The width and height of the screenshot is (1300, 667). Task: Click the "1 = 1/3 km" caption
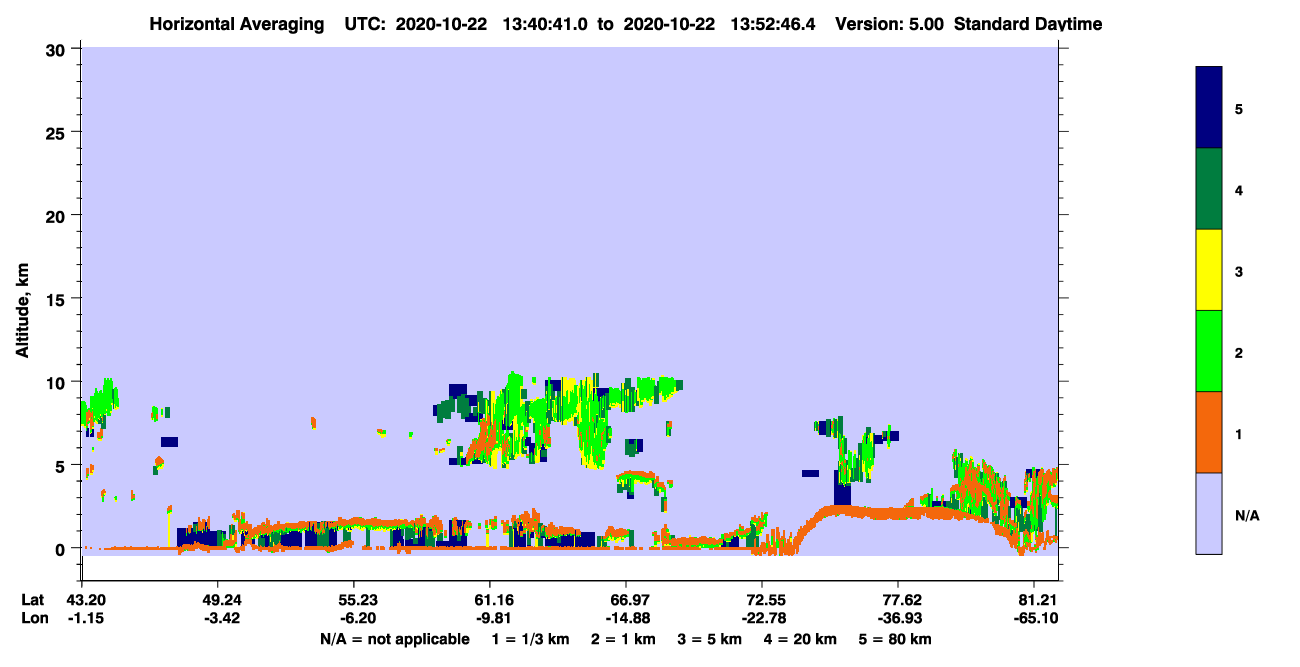[x=532, y=639]
